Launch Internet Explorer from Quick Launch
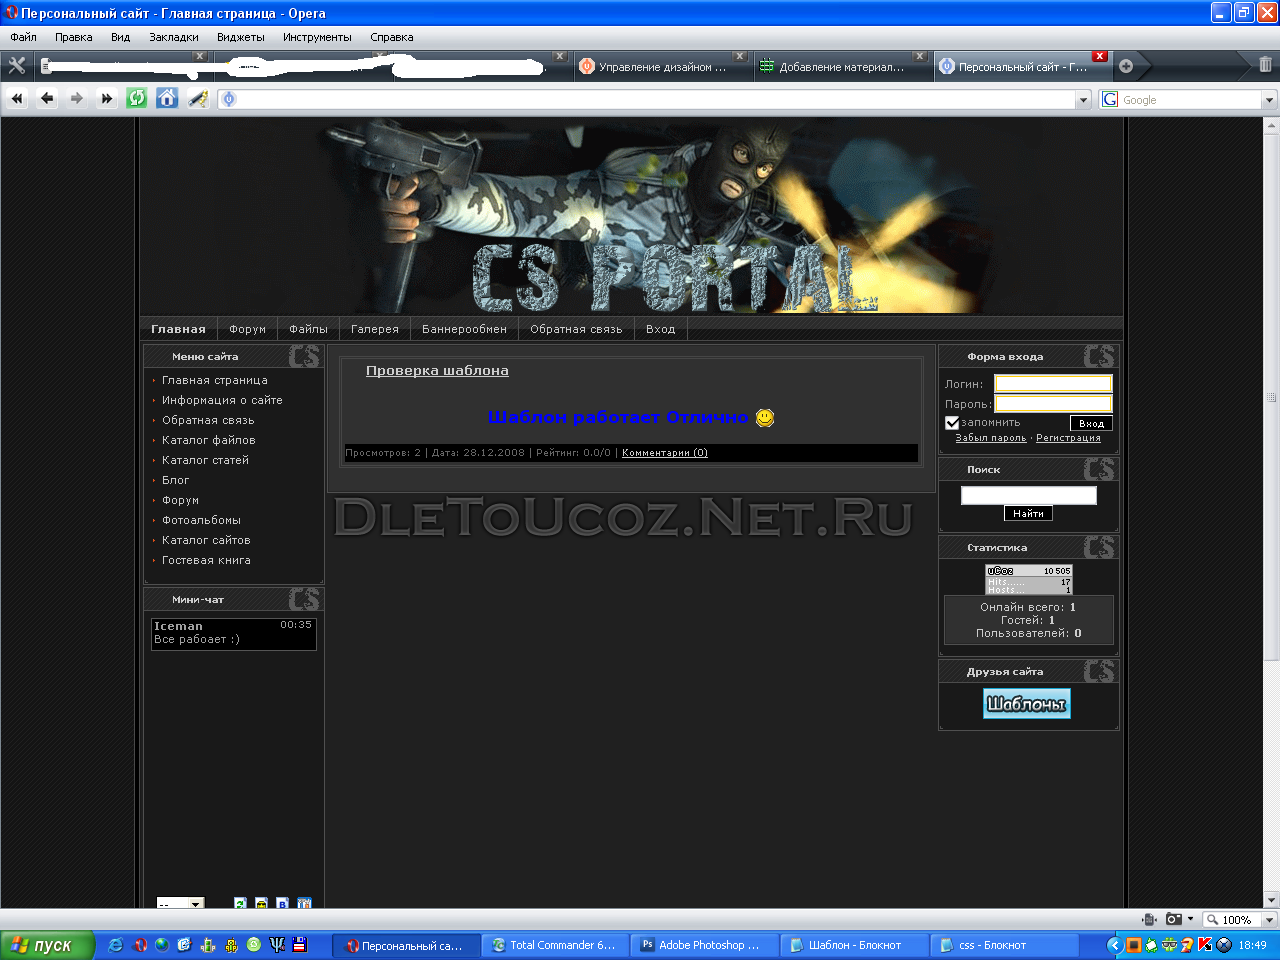 [116, 945]
